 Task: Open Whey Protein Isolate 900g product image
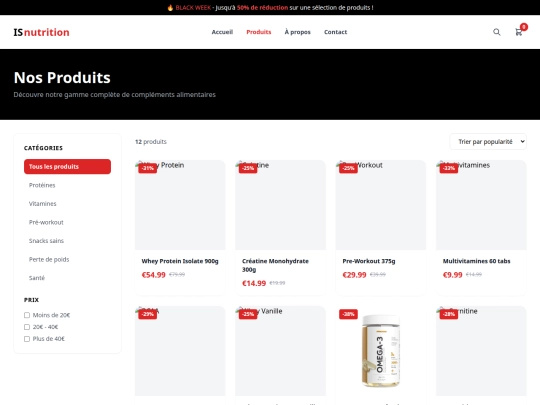click(x=180, y=205)
